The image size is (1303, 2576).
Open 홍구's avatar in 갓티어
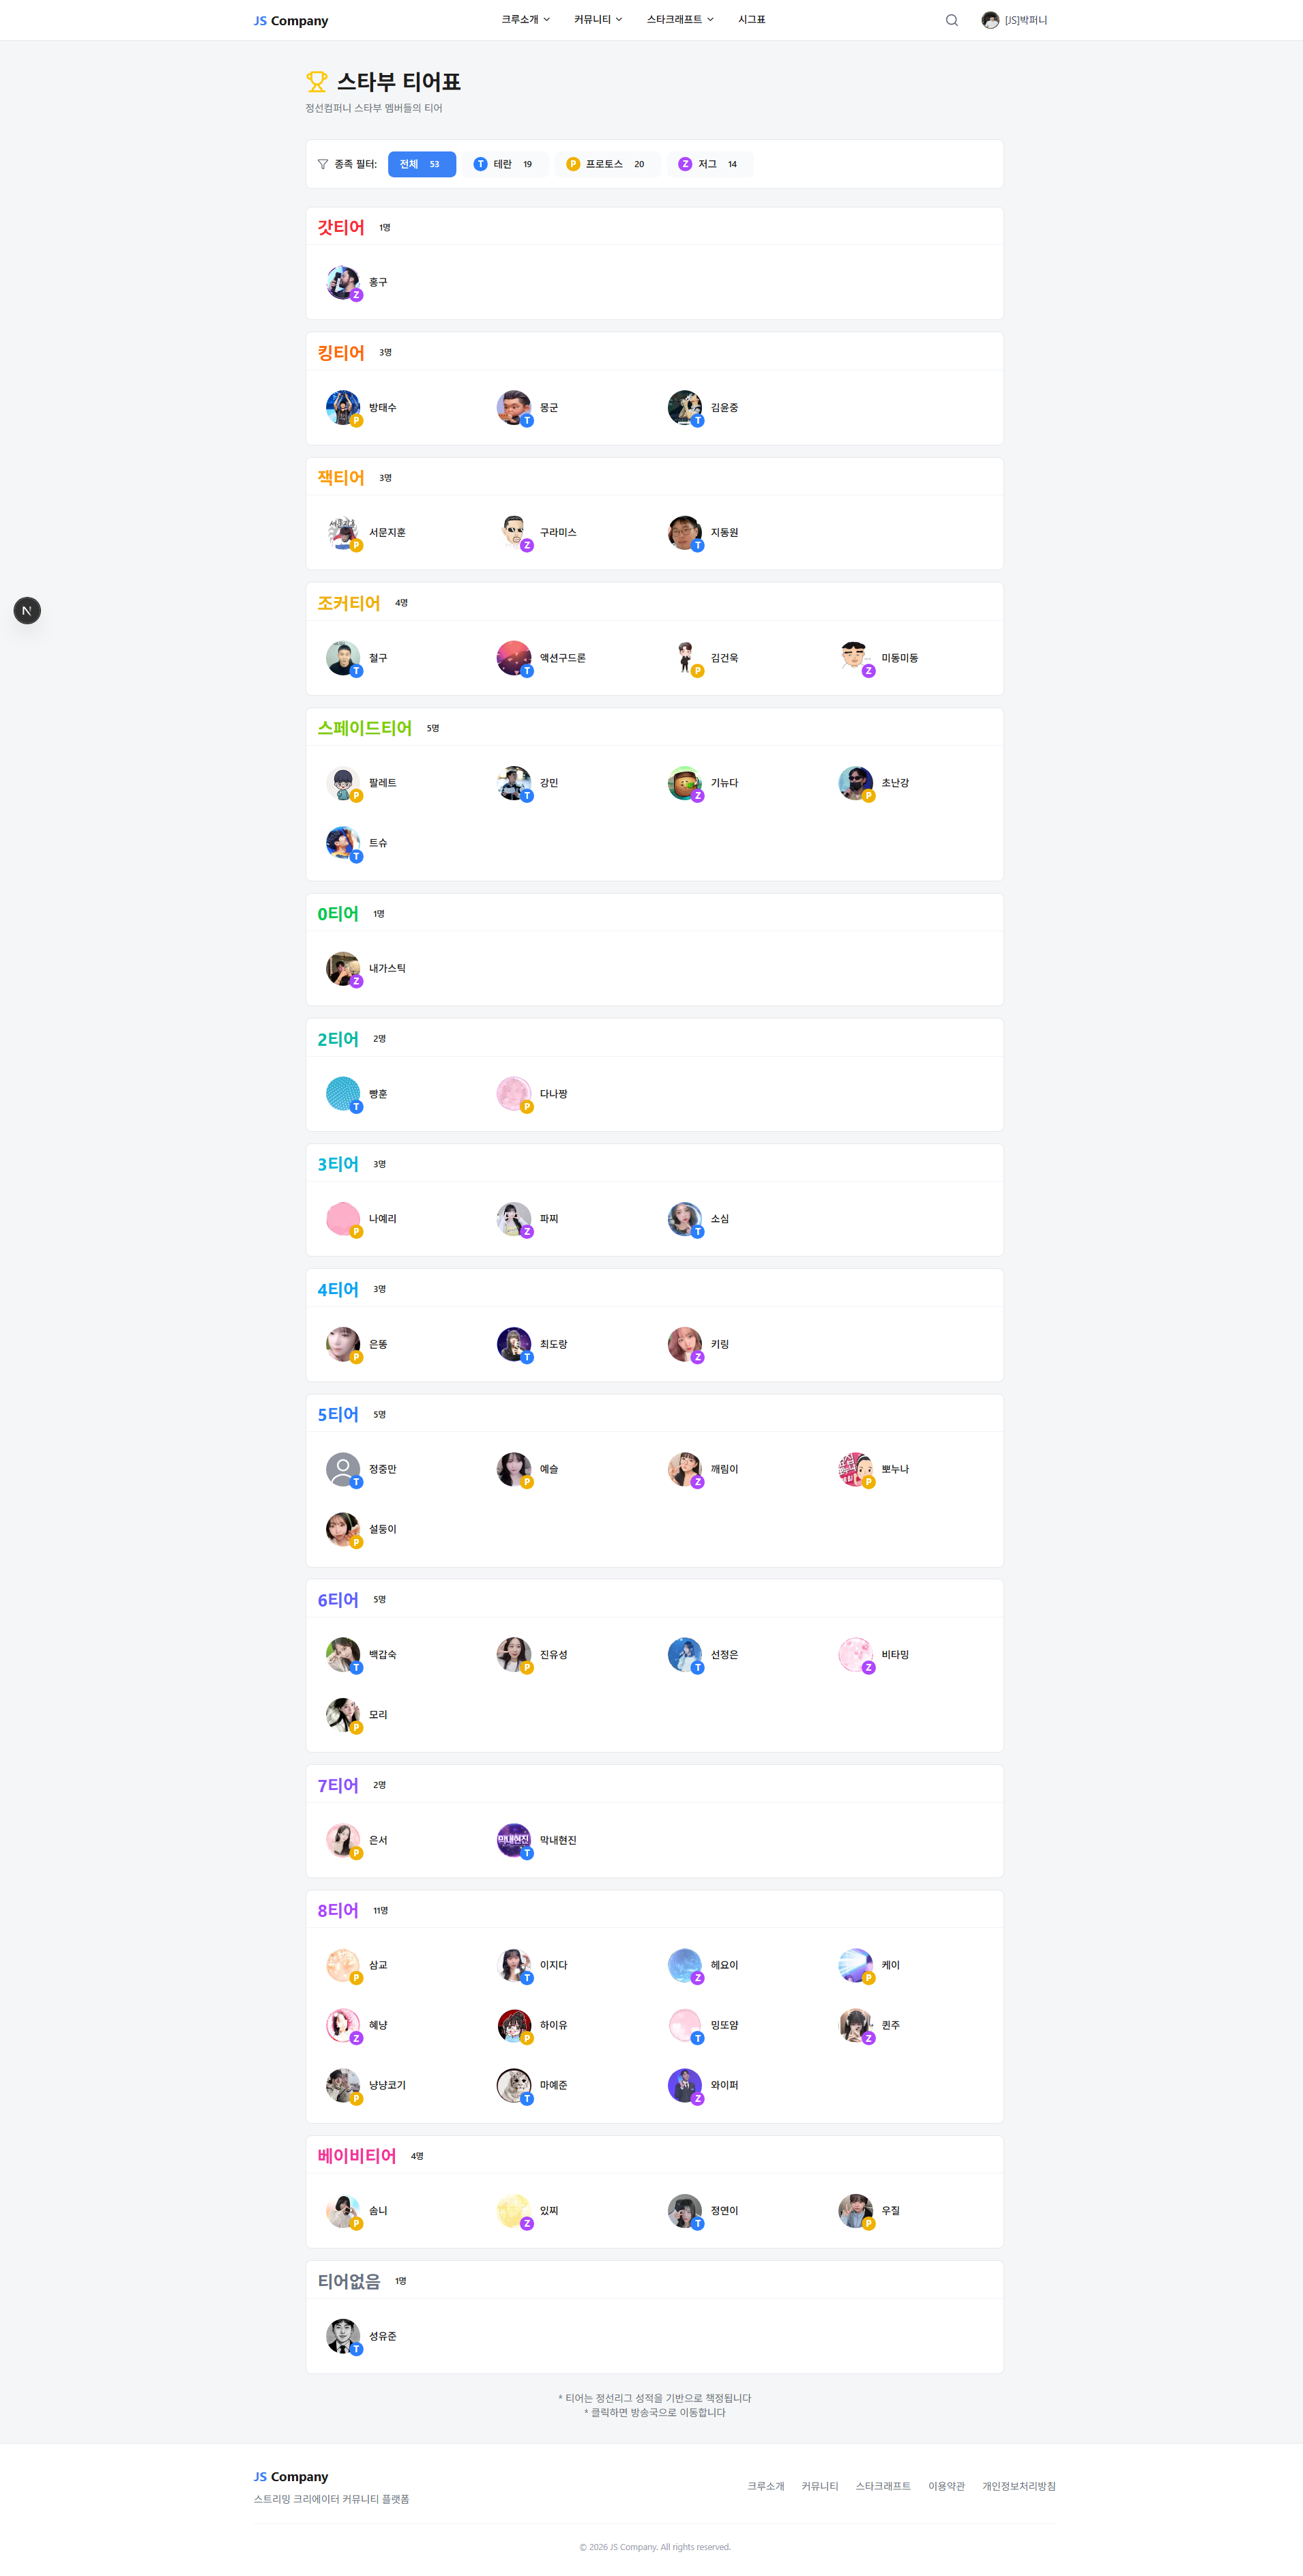point(343,282)
